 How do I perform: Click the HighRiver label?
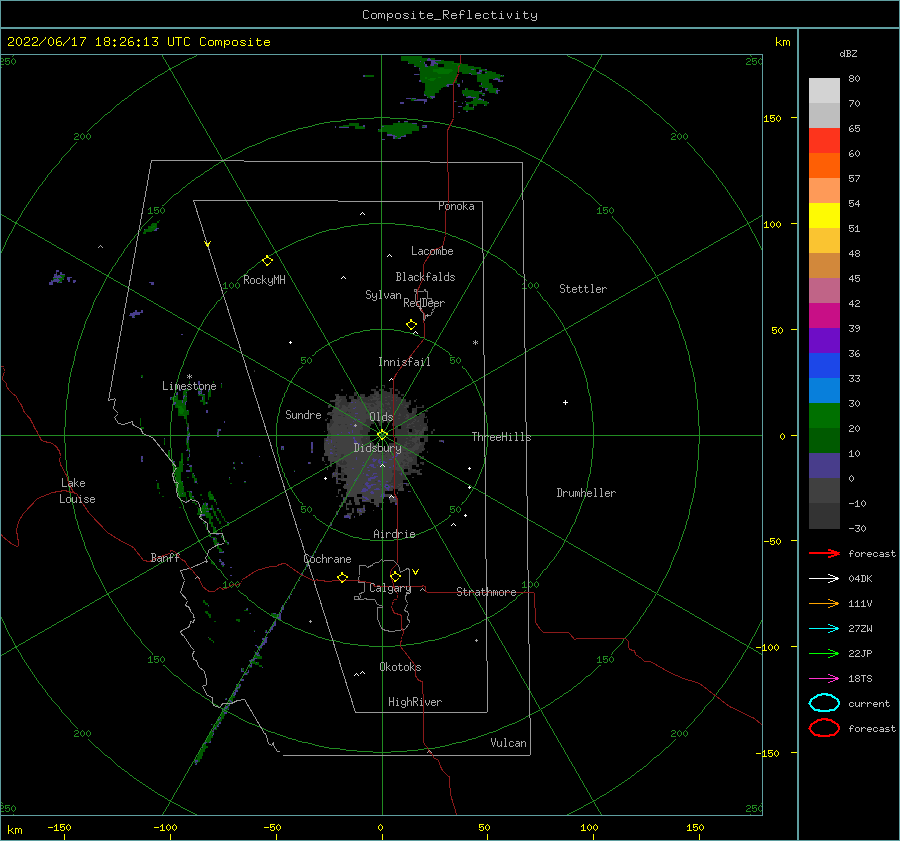(415, 702)
